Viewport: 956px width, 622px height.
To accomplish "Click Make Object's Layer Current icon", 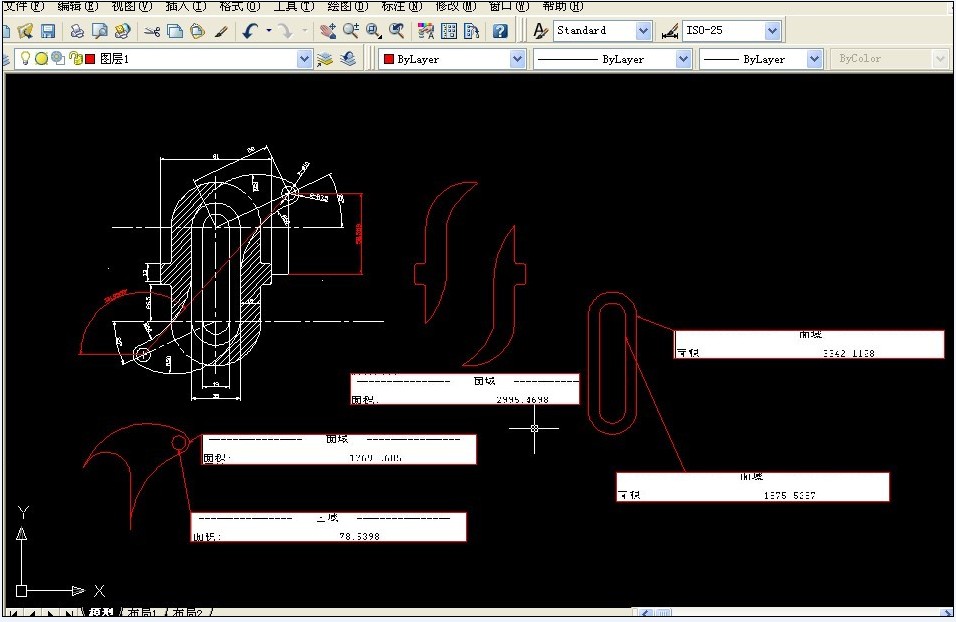I will tap(325, 59).
